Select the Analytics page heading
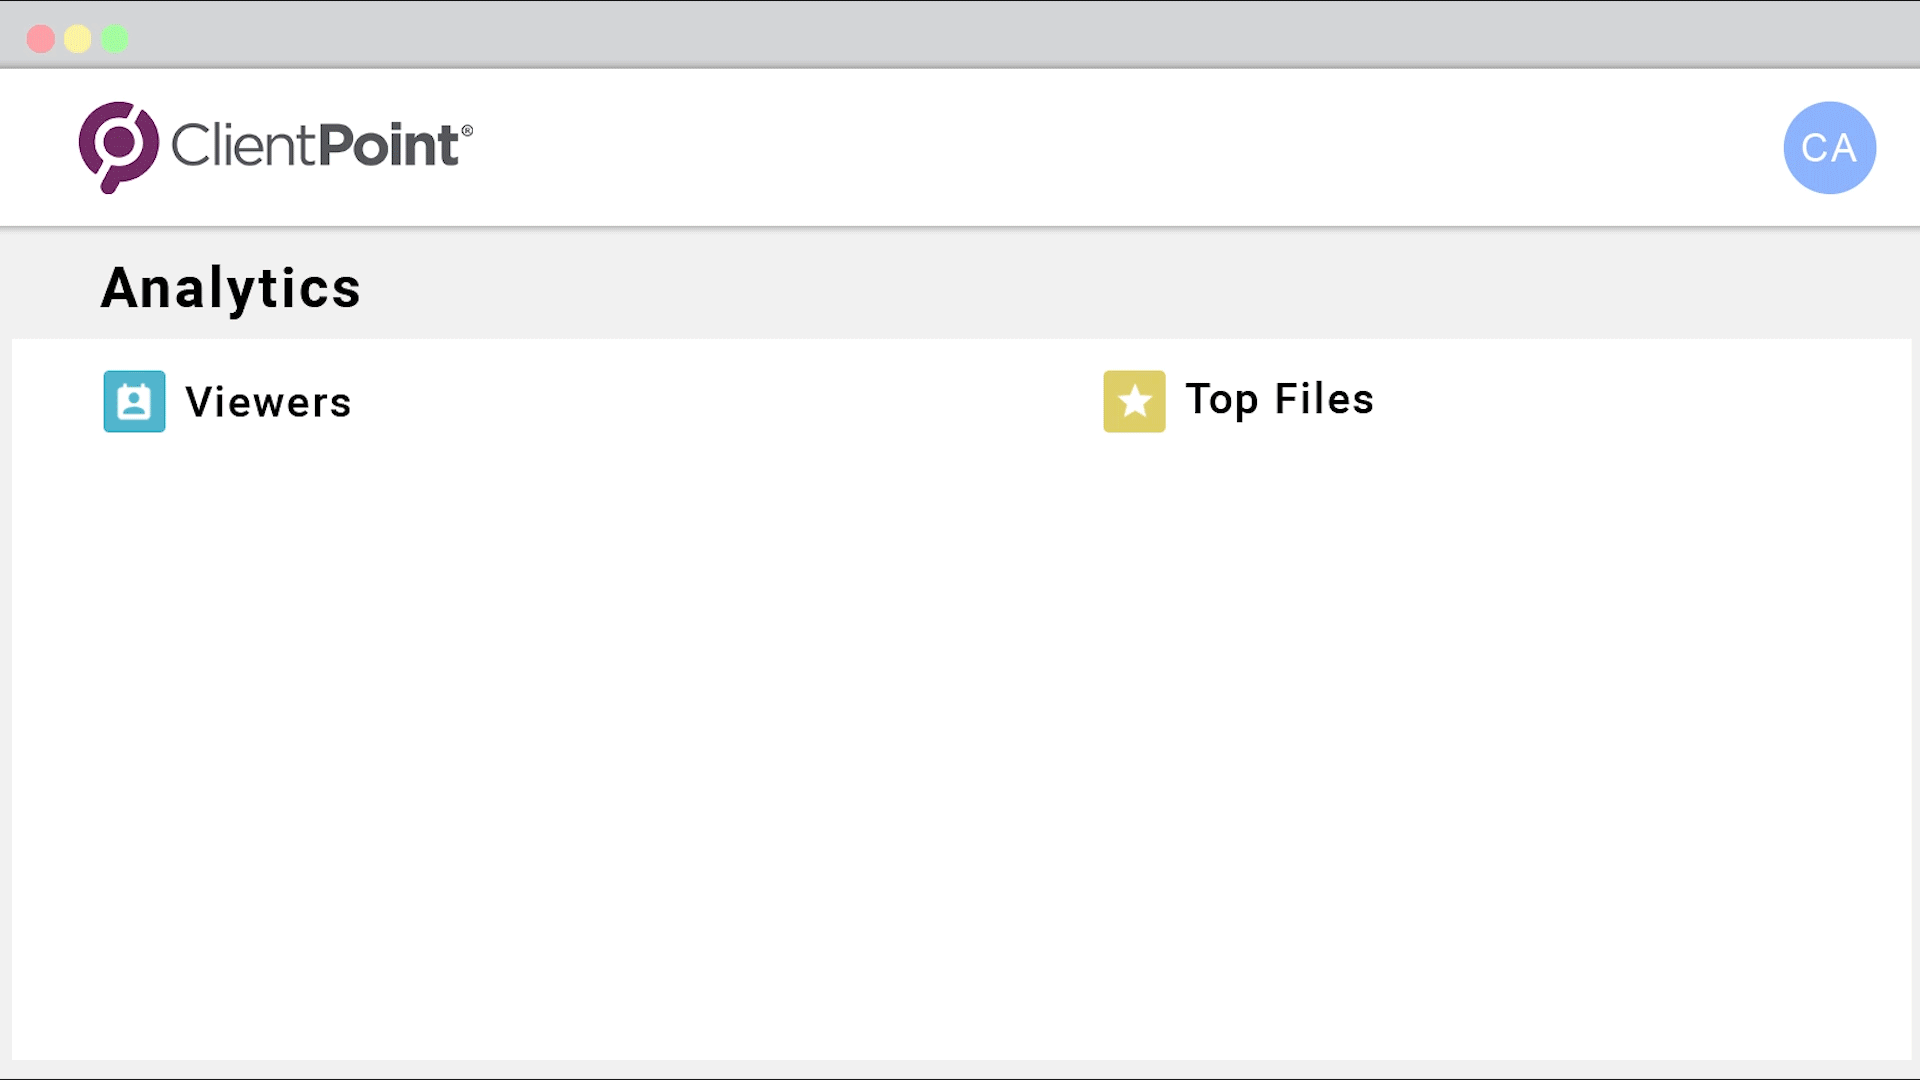Viewport: 1920px width, 1080px height. [x=230, y=288]
